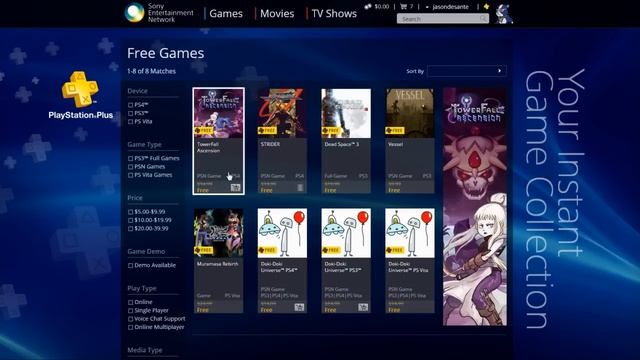Click FREE badge on Doki-Doki Universe PS Vita
This screenshot has height=360, width=640.
click(x=395, y=250)
